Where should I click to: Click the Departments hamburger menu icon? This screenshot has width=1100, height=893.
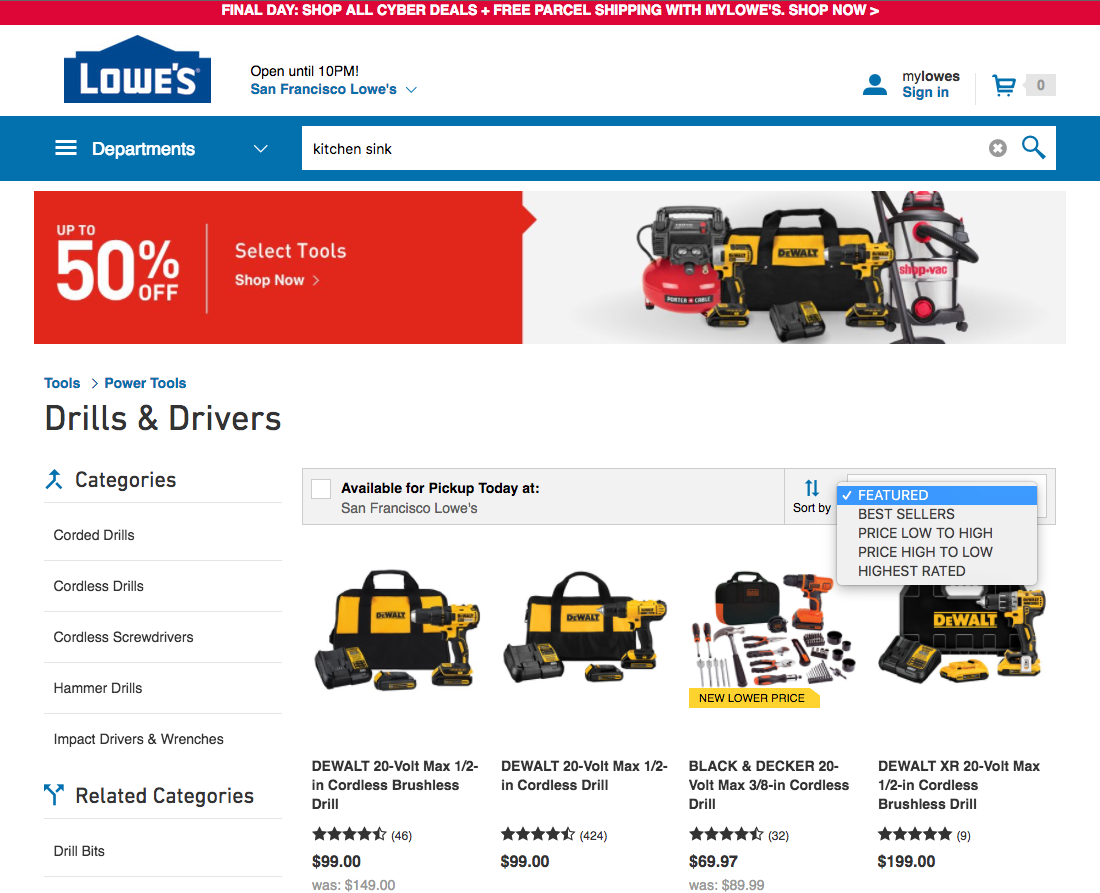point(66,148)
